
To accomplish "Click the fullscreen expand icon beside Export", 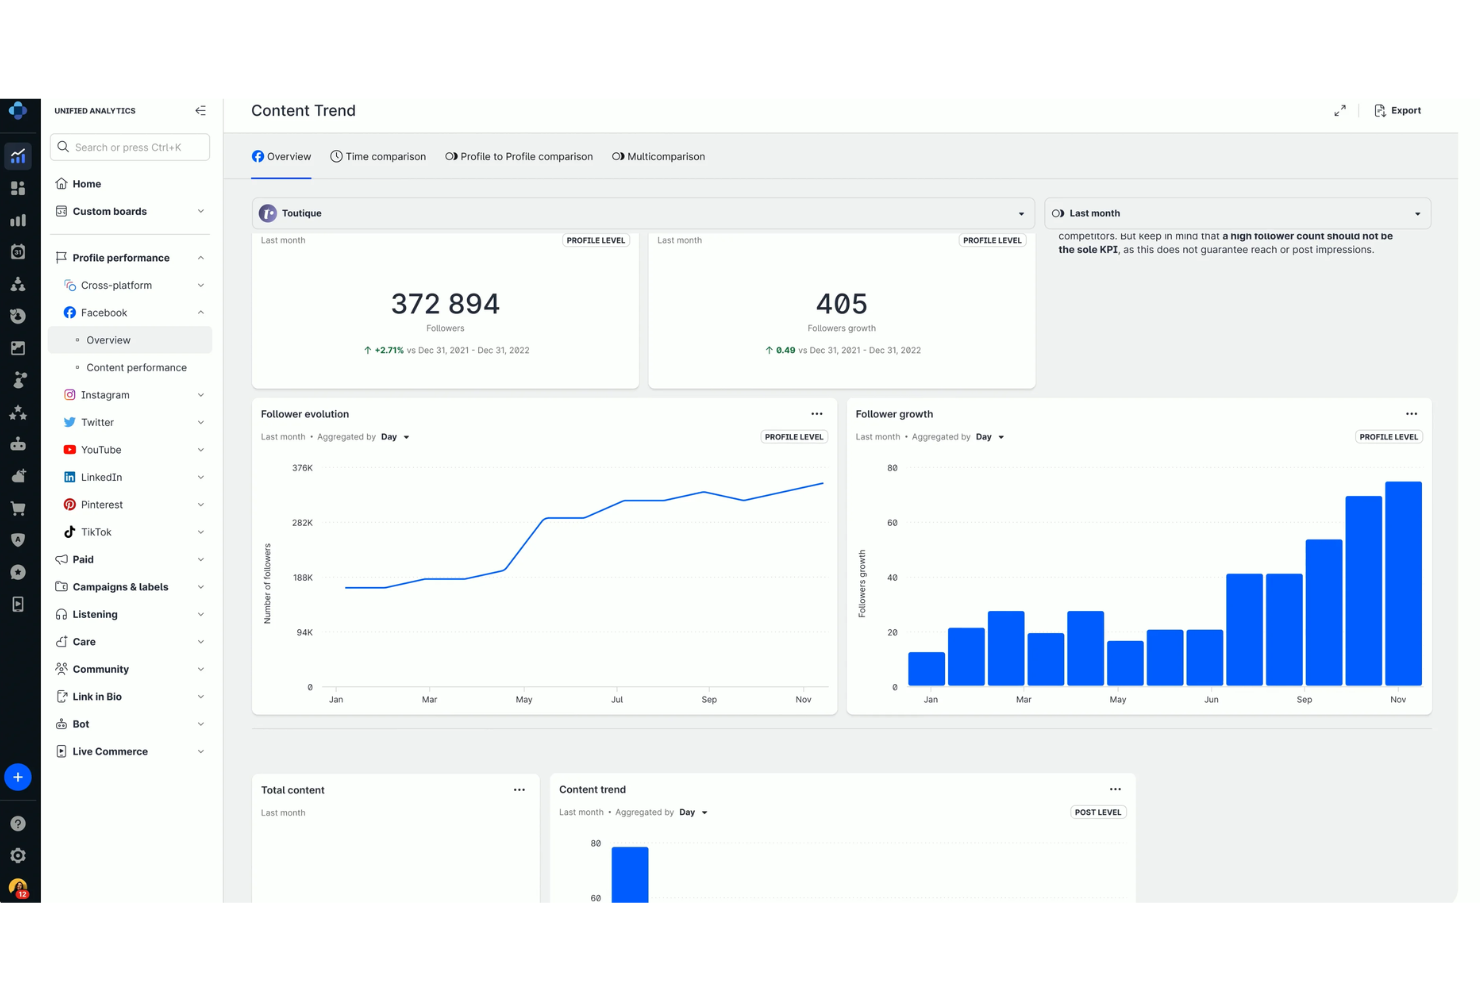I will click(1340, 111).
